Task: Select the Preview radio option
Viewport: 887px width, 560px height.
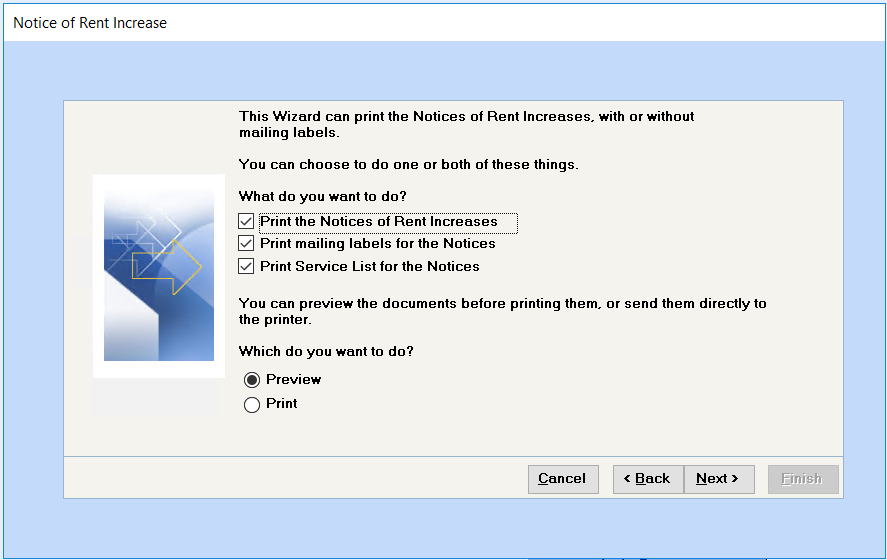Action: 252,380
